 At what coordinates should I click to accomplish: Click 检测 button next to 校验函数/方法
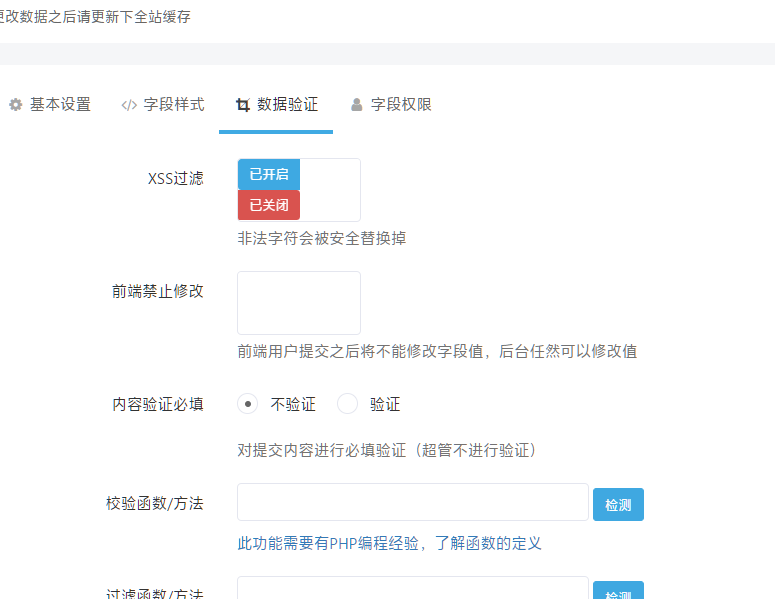[x=618, y=505]
